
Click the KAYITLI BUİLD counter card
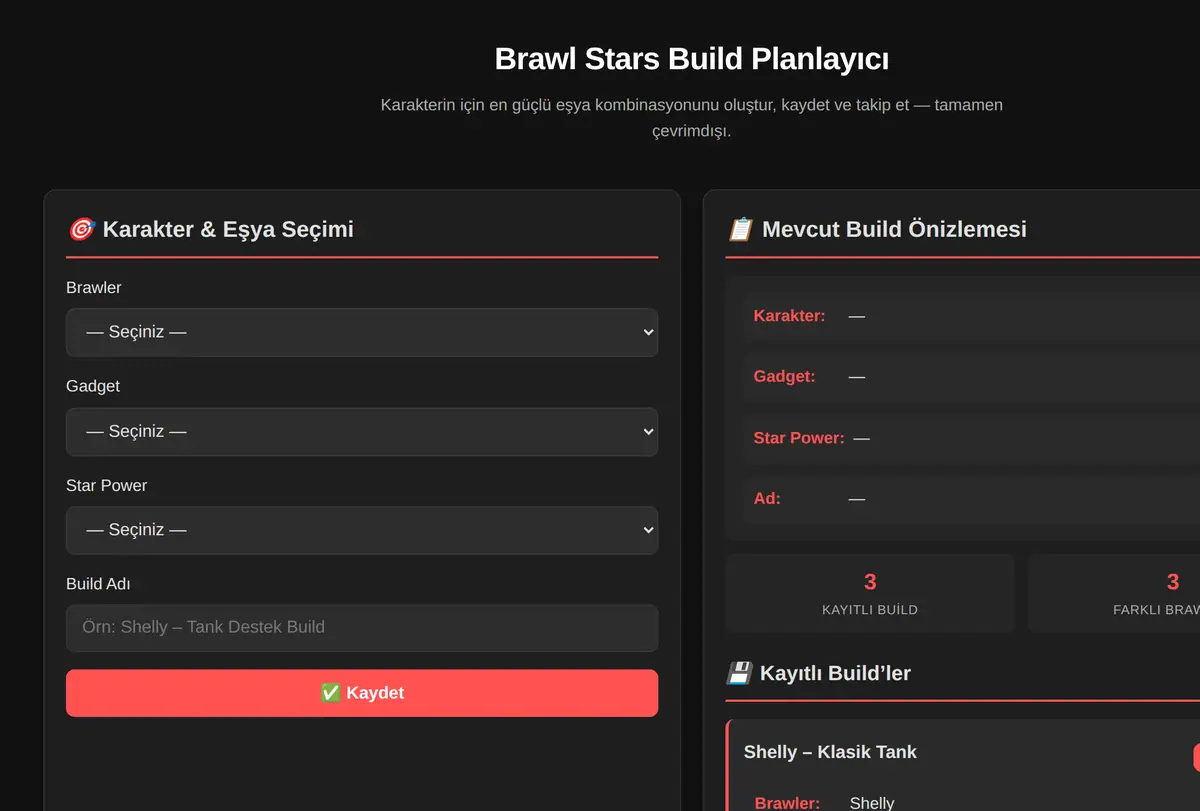click(870, 594)
